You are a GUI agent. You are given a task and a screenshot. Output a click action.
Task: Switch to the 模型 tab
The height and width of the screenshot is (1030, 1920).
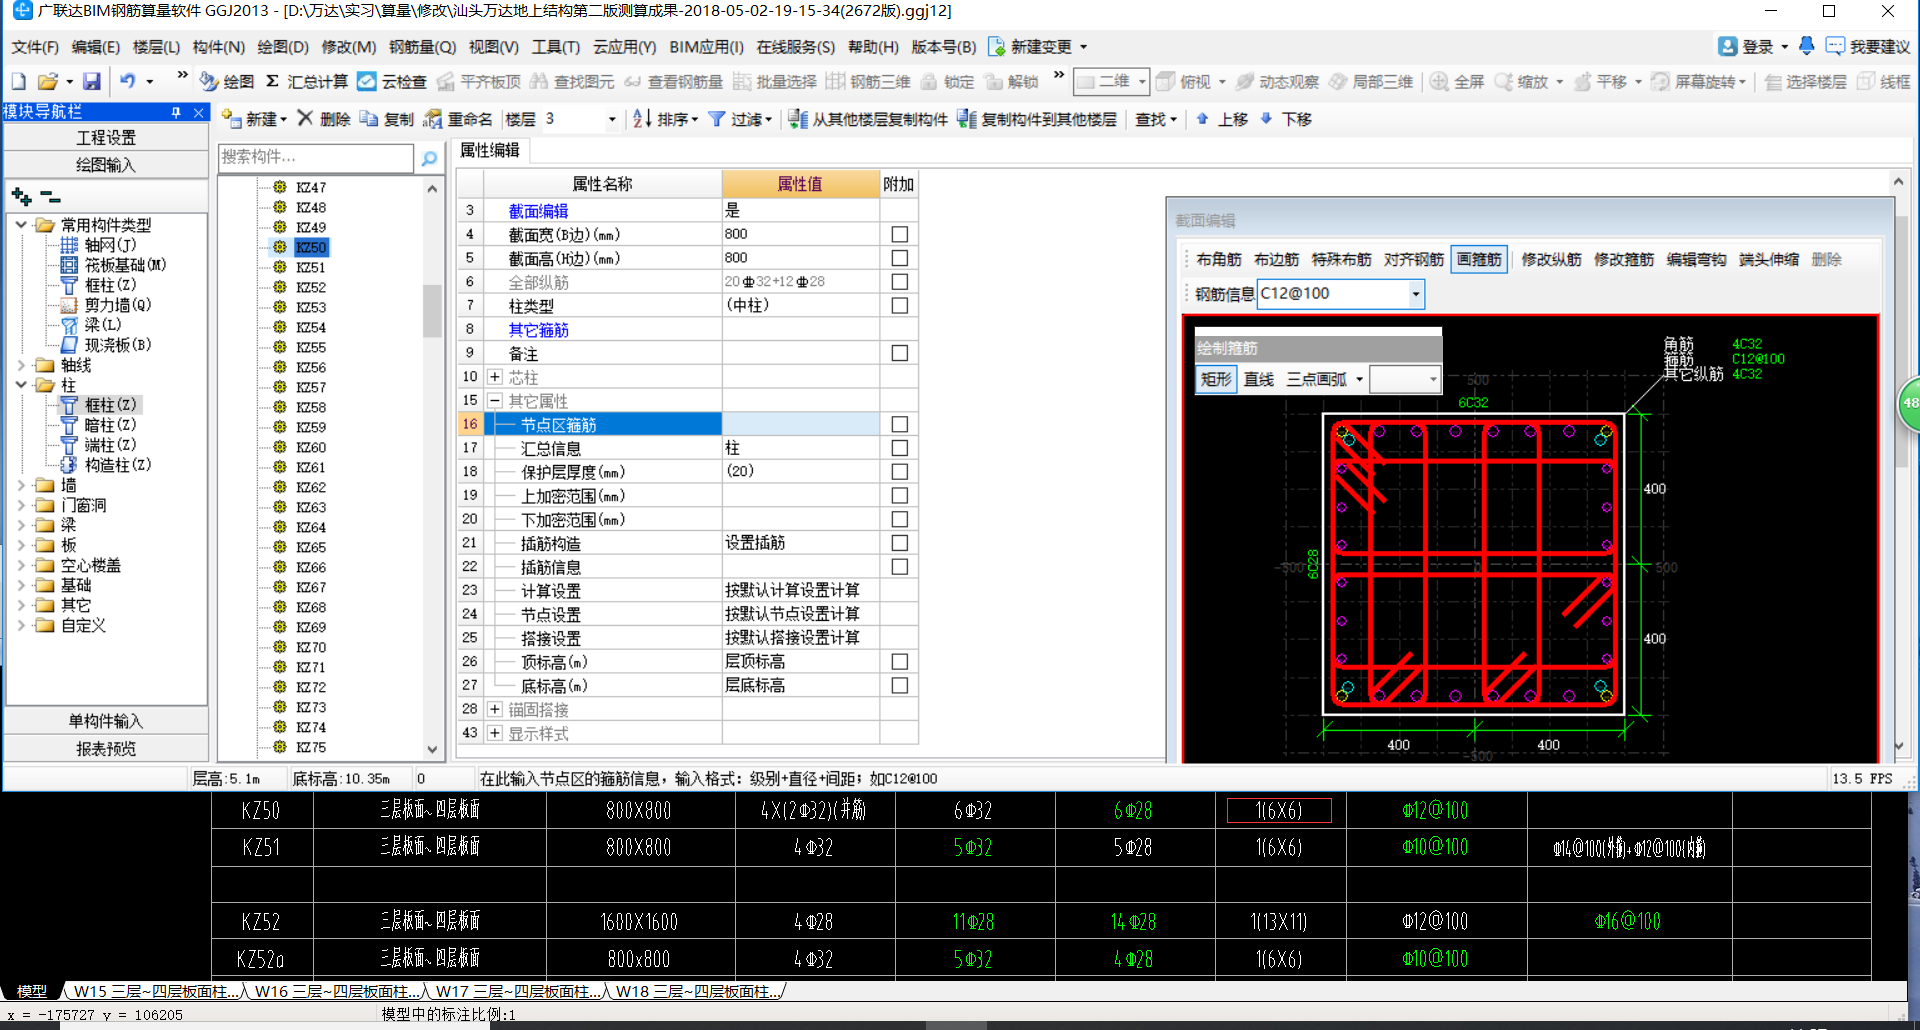coord(32,991)
